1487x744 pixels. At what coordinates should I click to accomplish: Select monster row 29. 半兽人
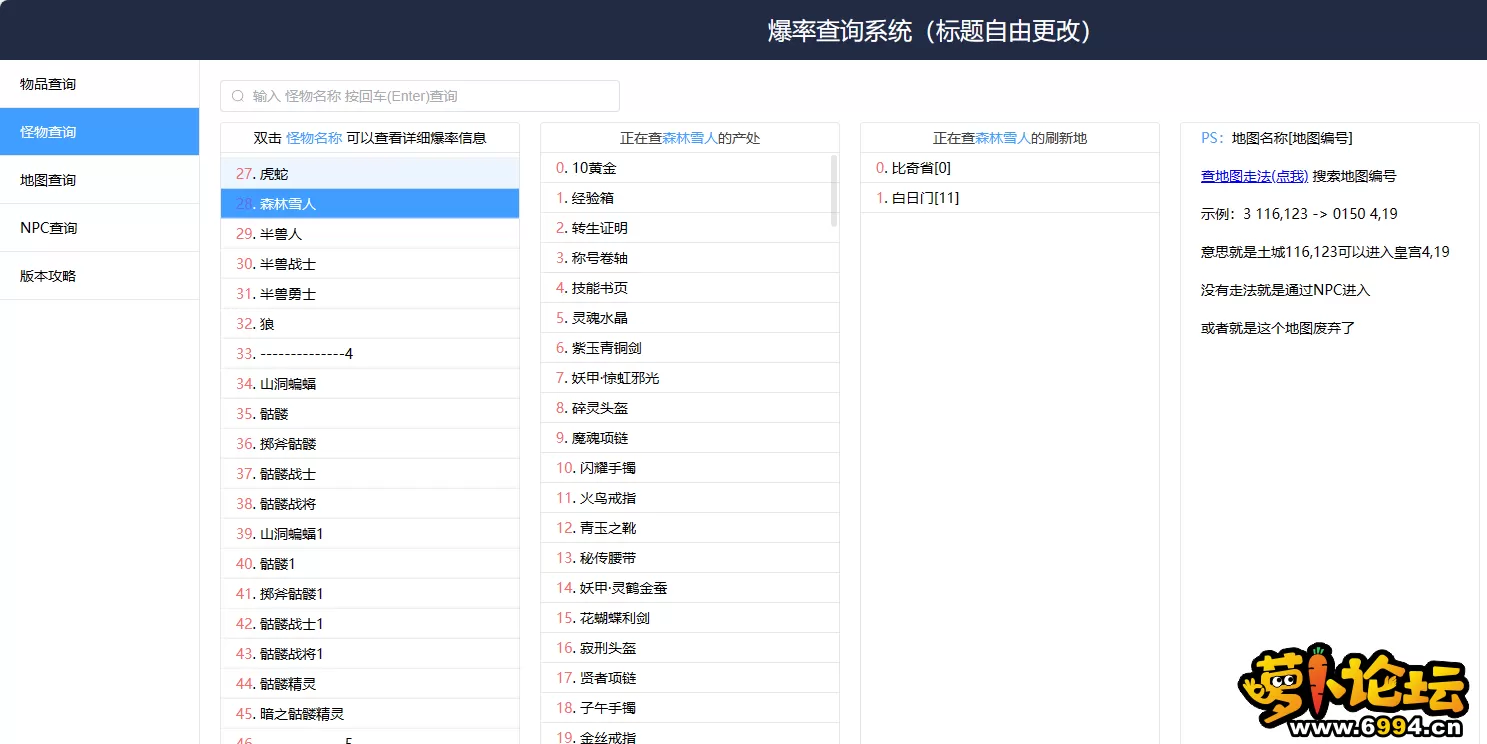pyautogui.click(x=370, y=234)
